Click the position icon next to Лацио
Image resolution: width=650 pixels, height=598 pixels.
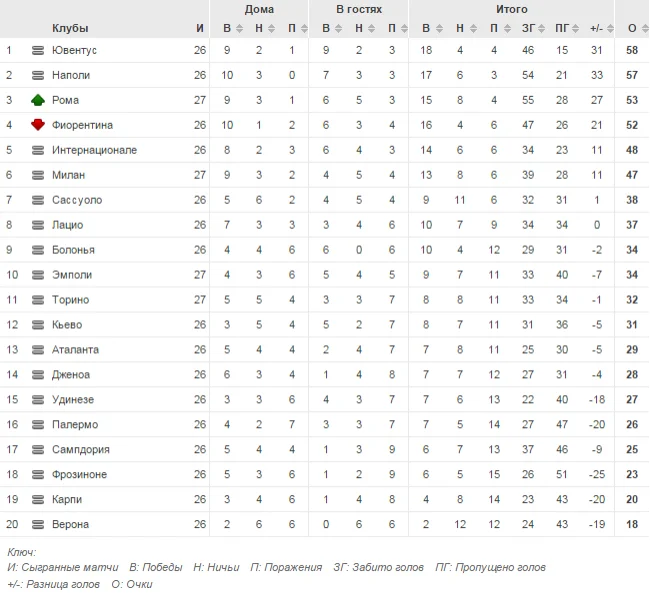point(38,225)
